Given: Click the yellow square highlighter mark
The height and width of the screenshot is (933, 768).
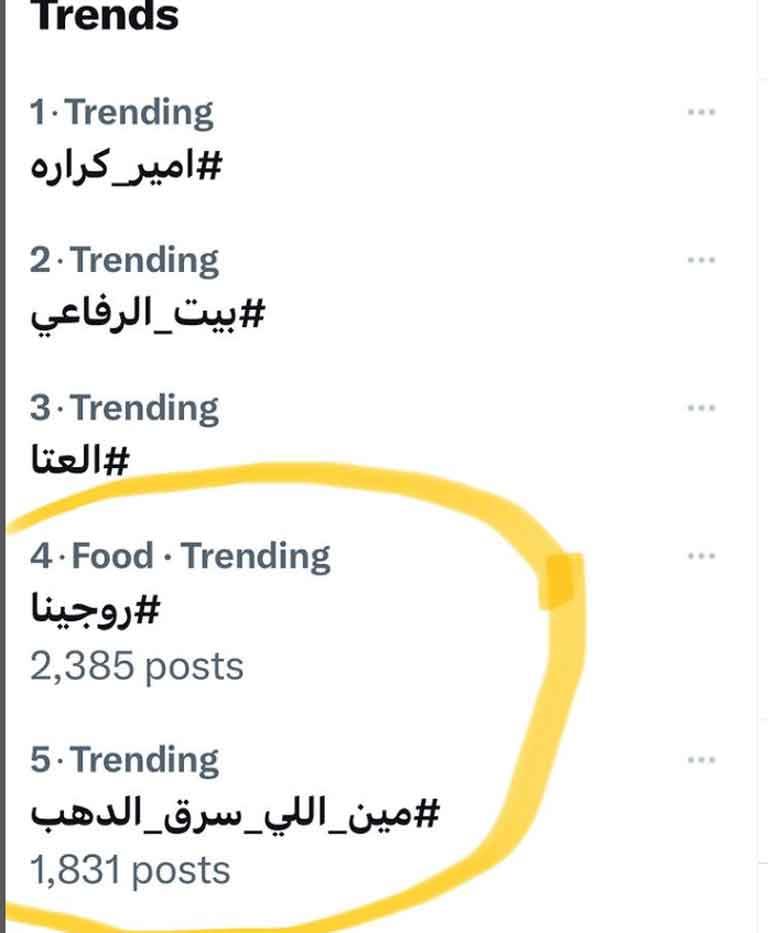Looking at the screenshot, I should point(560,582).
